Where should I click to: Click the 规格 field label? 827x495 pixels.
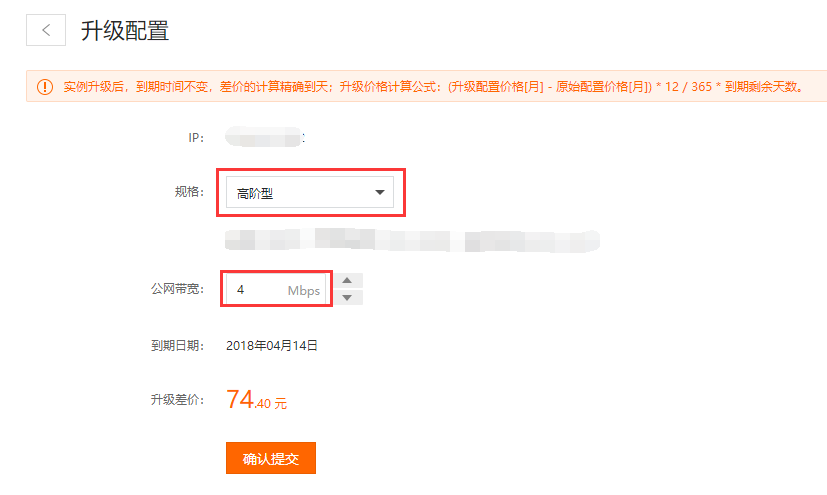tap(189, 192)
